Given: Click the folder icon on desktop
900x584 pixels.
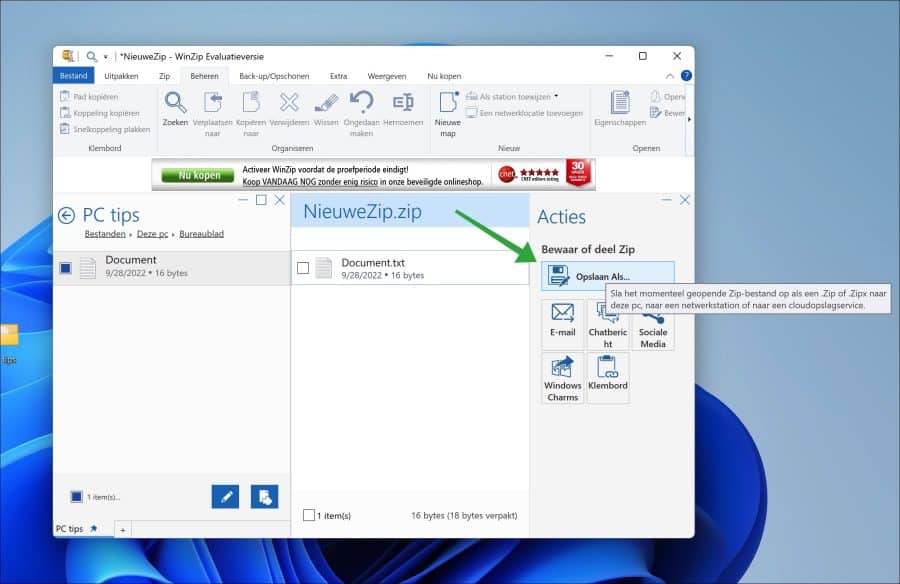Looking at the screenshot, I should [x=9, y=335].
